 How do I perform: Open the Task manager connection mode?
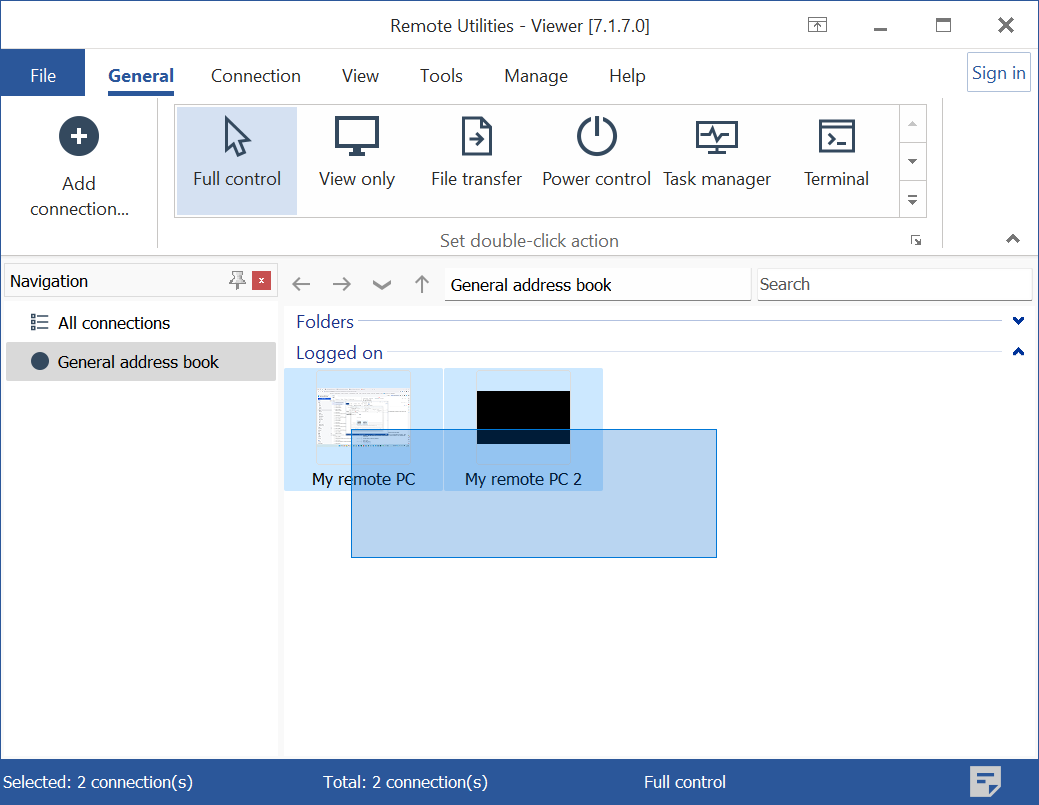coord(716,138)
